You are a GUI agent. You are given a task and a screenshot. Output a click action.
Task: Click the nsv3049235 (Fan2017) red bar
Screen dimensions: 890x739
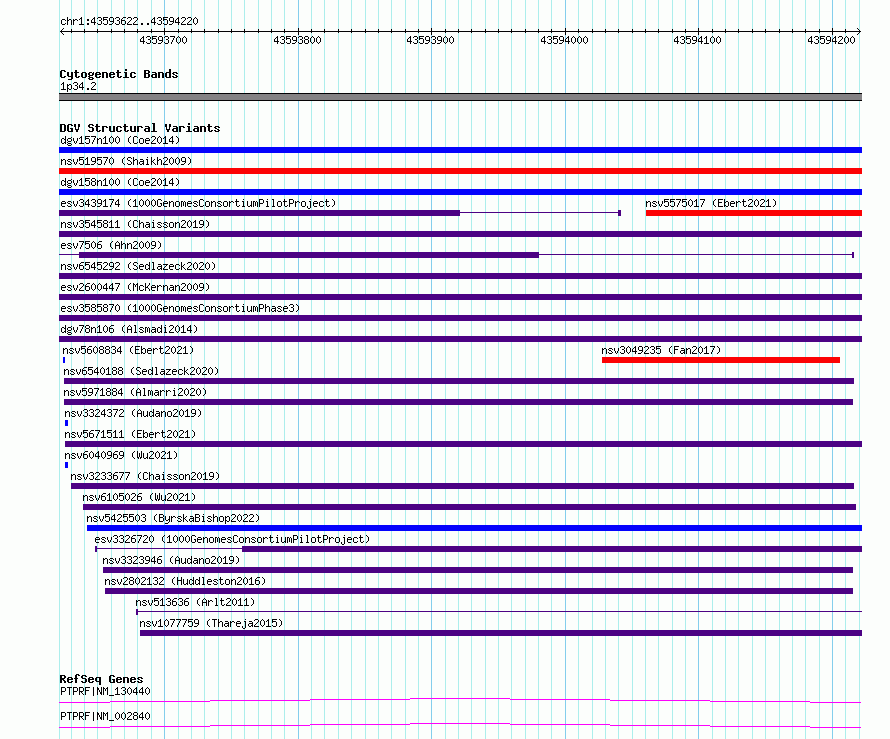(721, 360)
